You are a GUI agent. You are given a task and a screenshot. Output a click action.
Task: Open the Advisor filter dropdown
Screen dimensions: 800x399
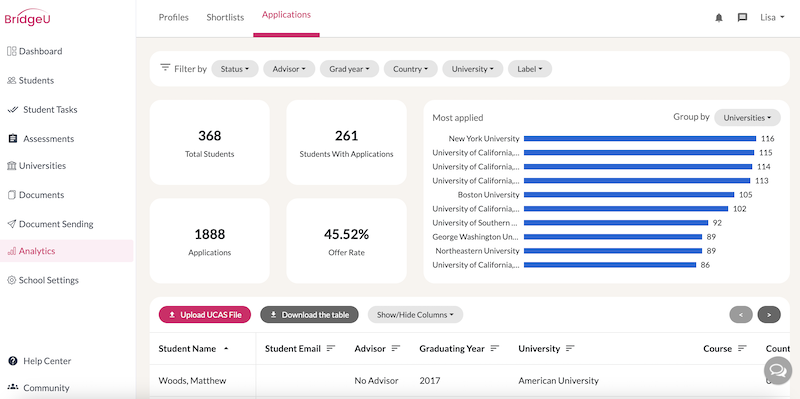(289, 69)
